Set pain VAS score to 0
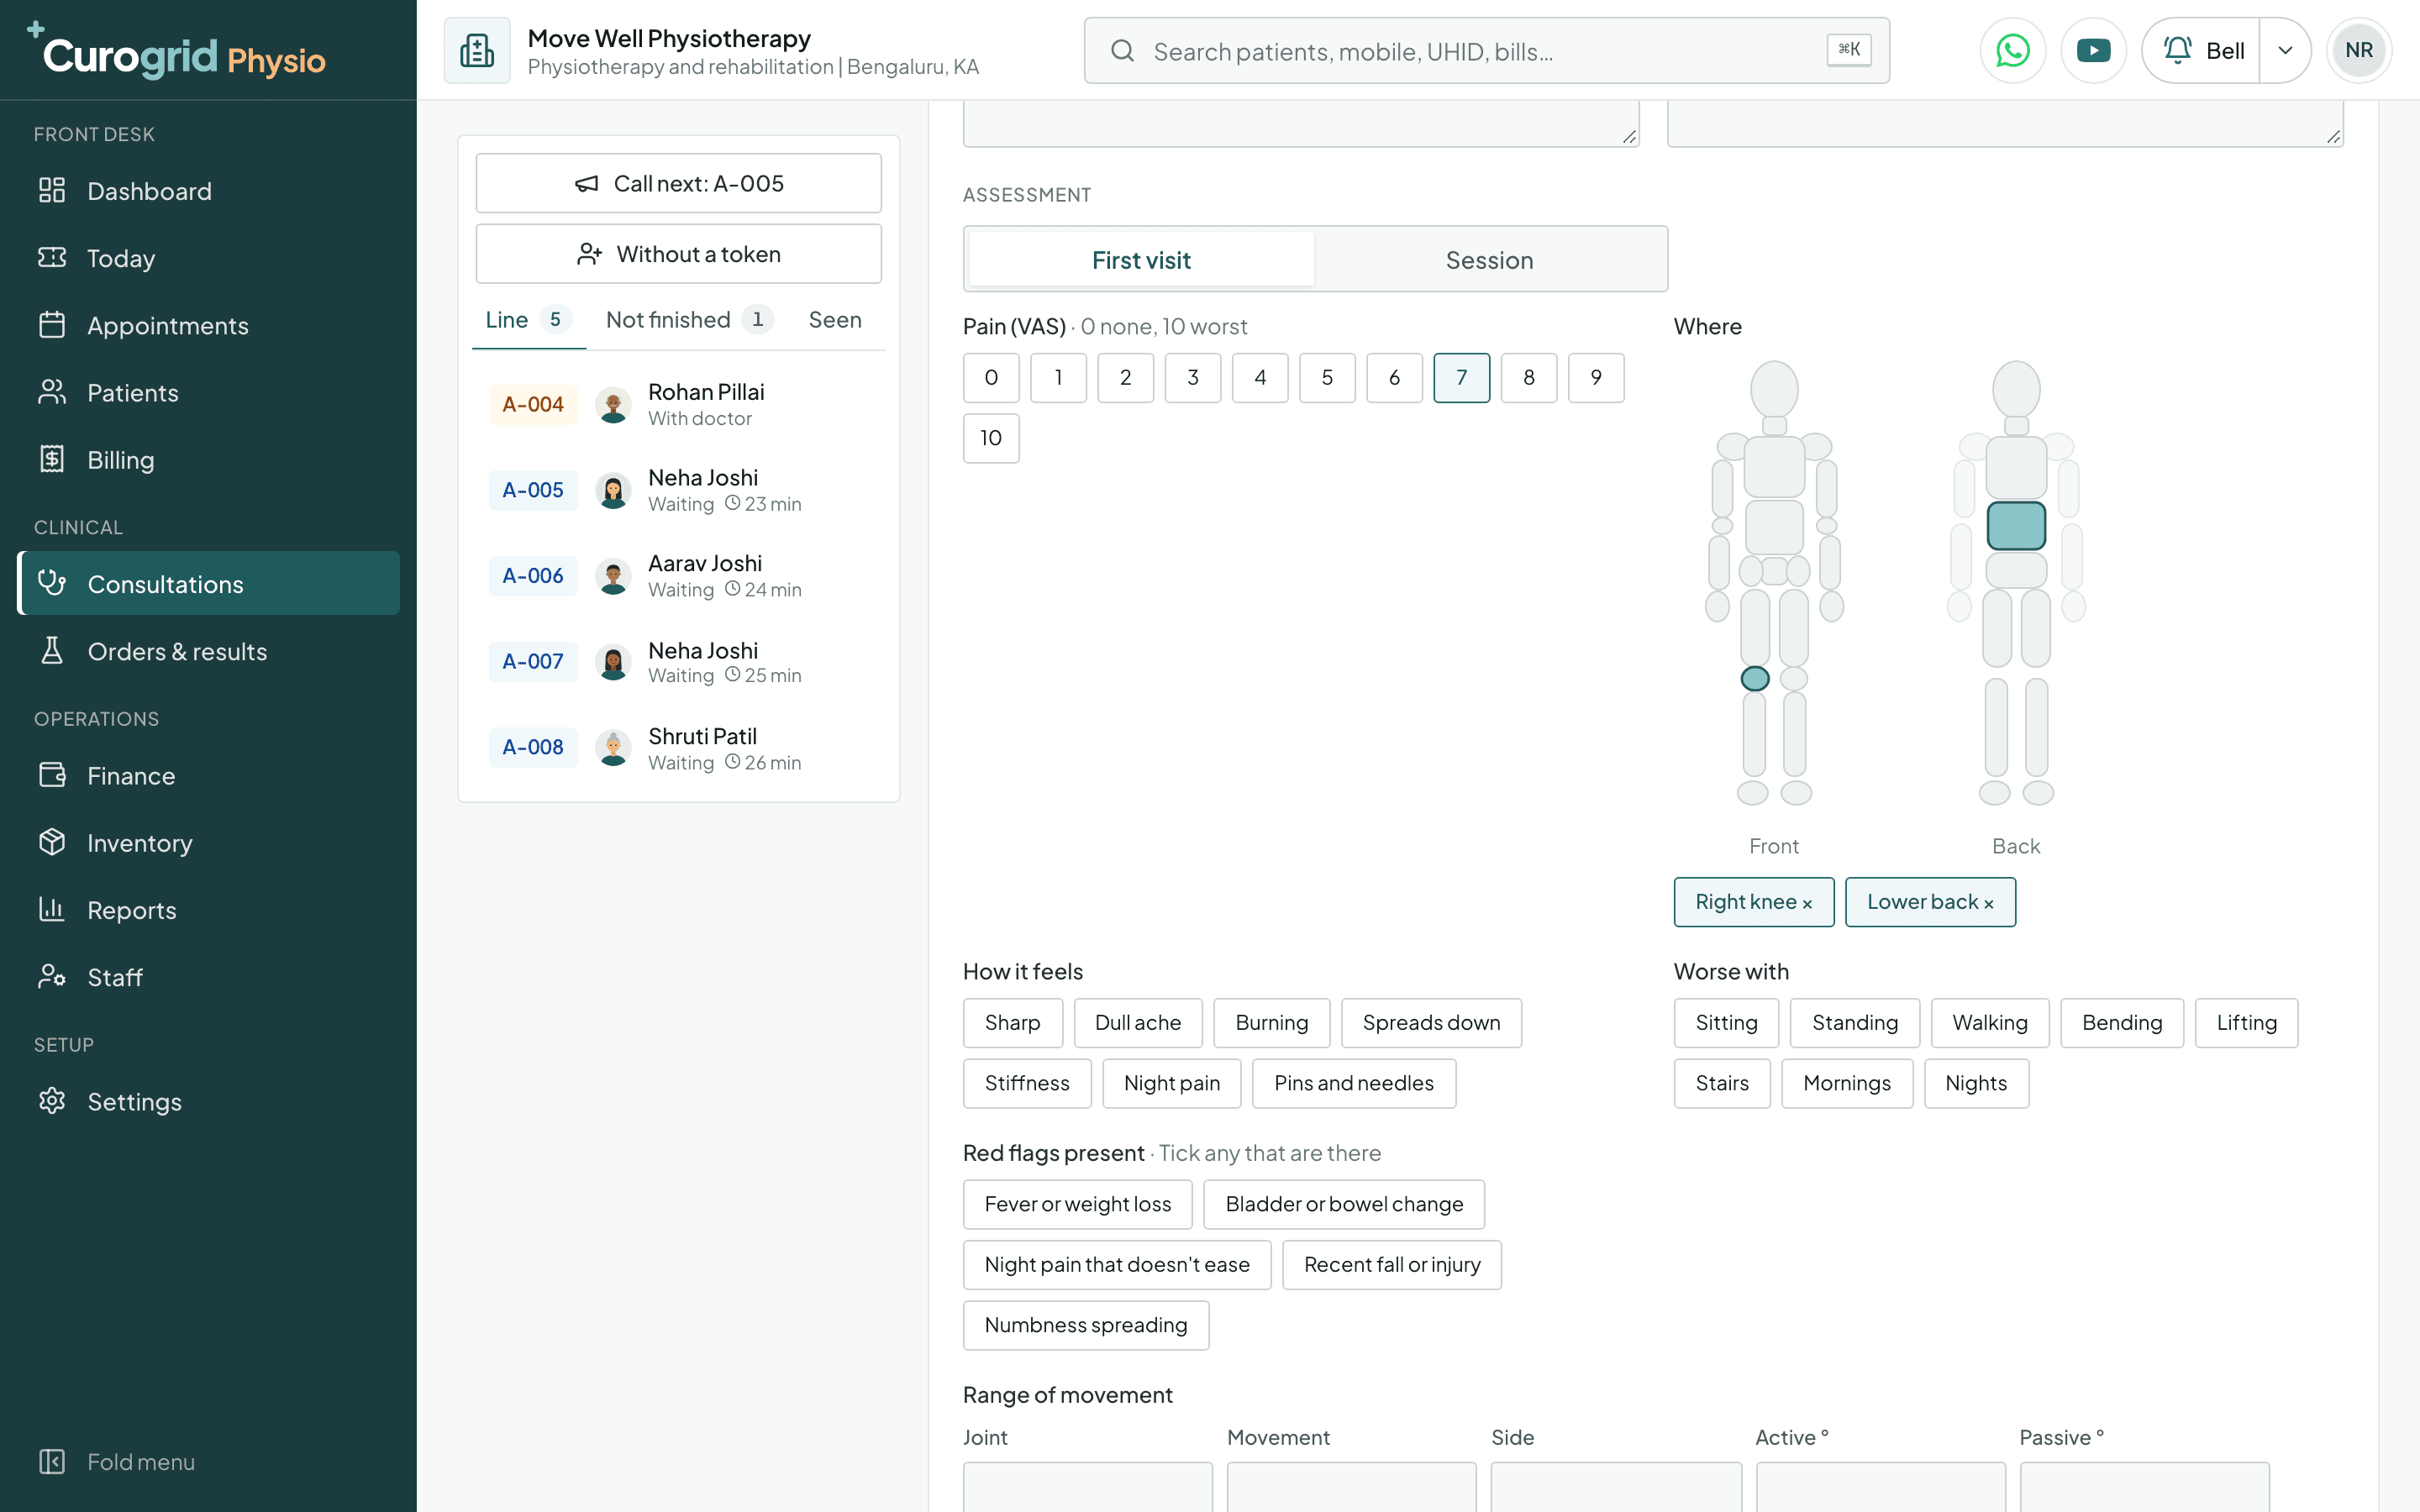This screenshot has height=1512, width=2420. click(991, 377)
